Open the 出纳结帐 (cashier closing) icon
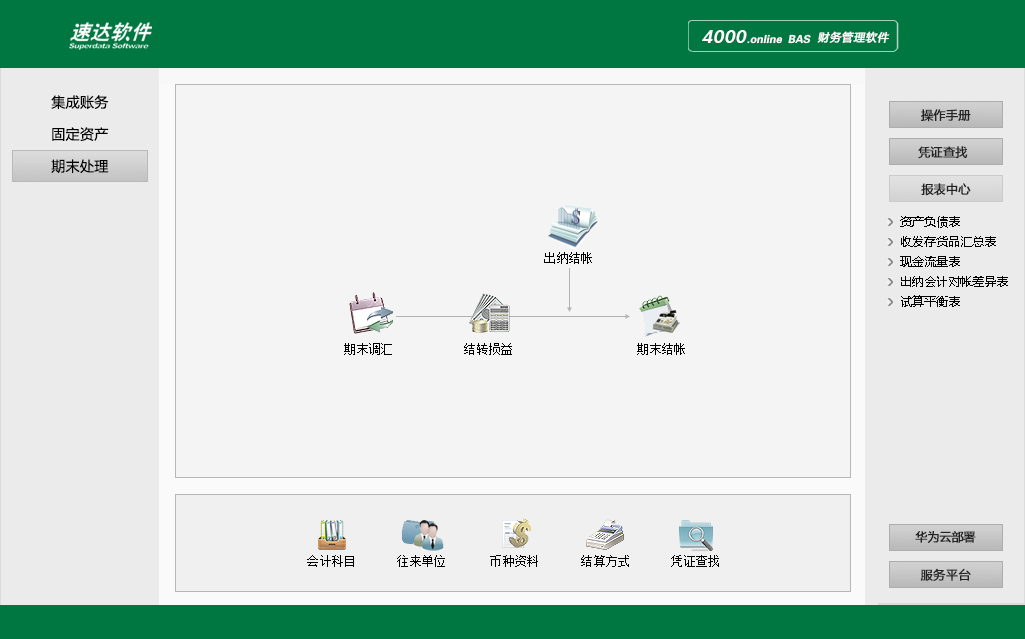This screenshot has width=1025, height=639. (571, 226)
